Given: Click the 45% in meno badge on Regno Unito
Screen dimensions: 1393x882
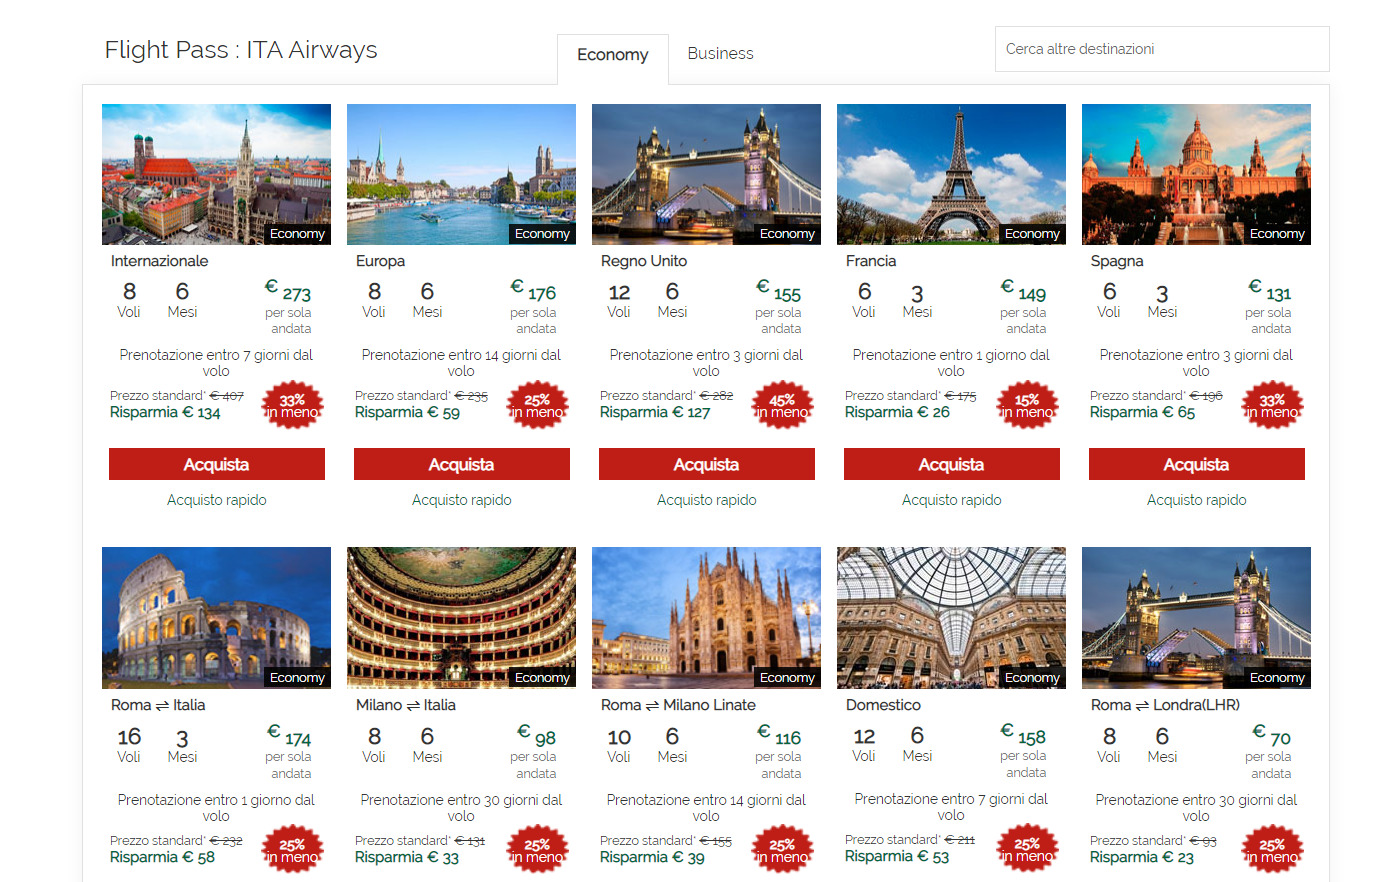Looking at the screenshot, I should [x=782, y=405].
